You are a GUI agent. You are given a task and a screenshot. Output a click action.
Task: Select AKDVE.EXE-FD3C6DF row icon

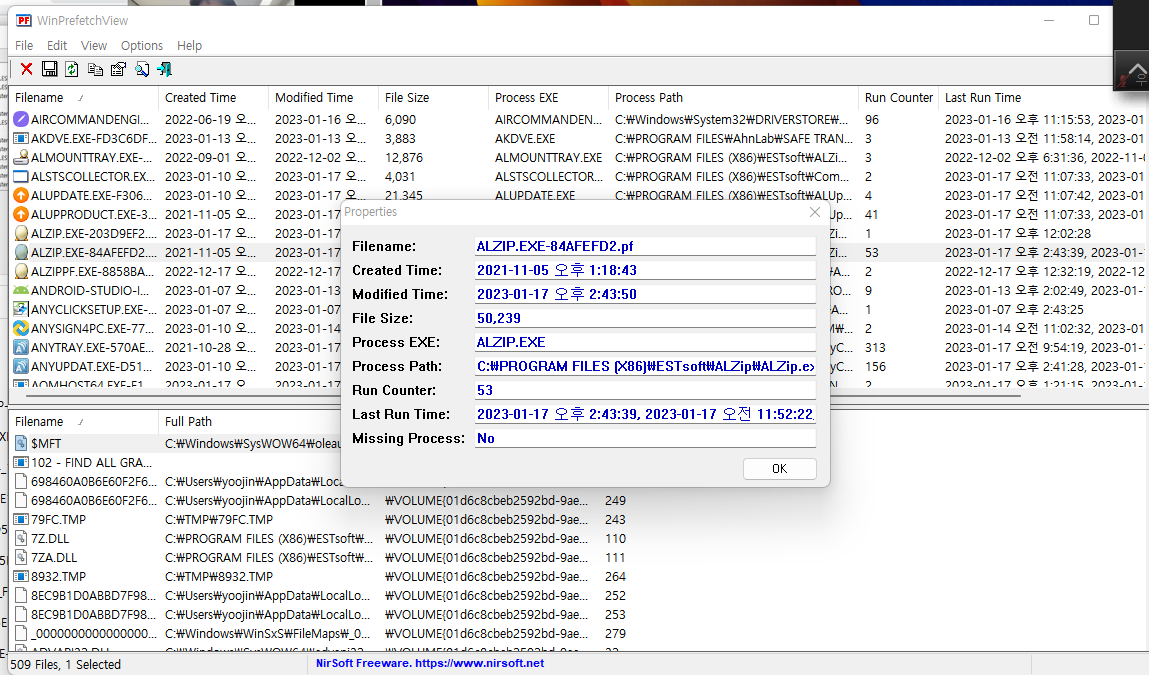coord(21,139)
